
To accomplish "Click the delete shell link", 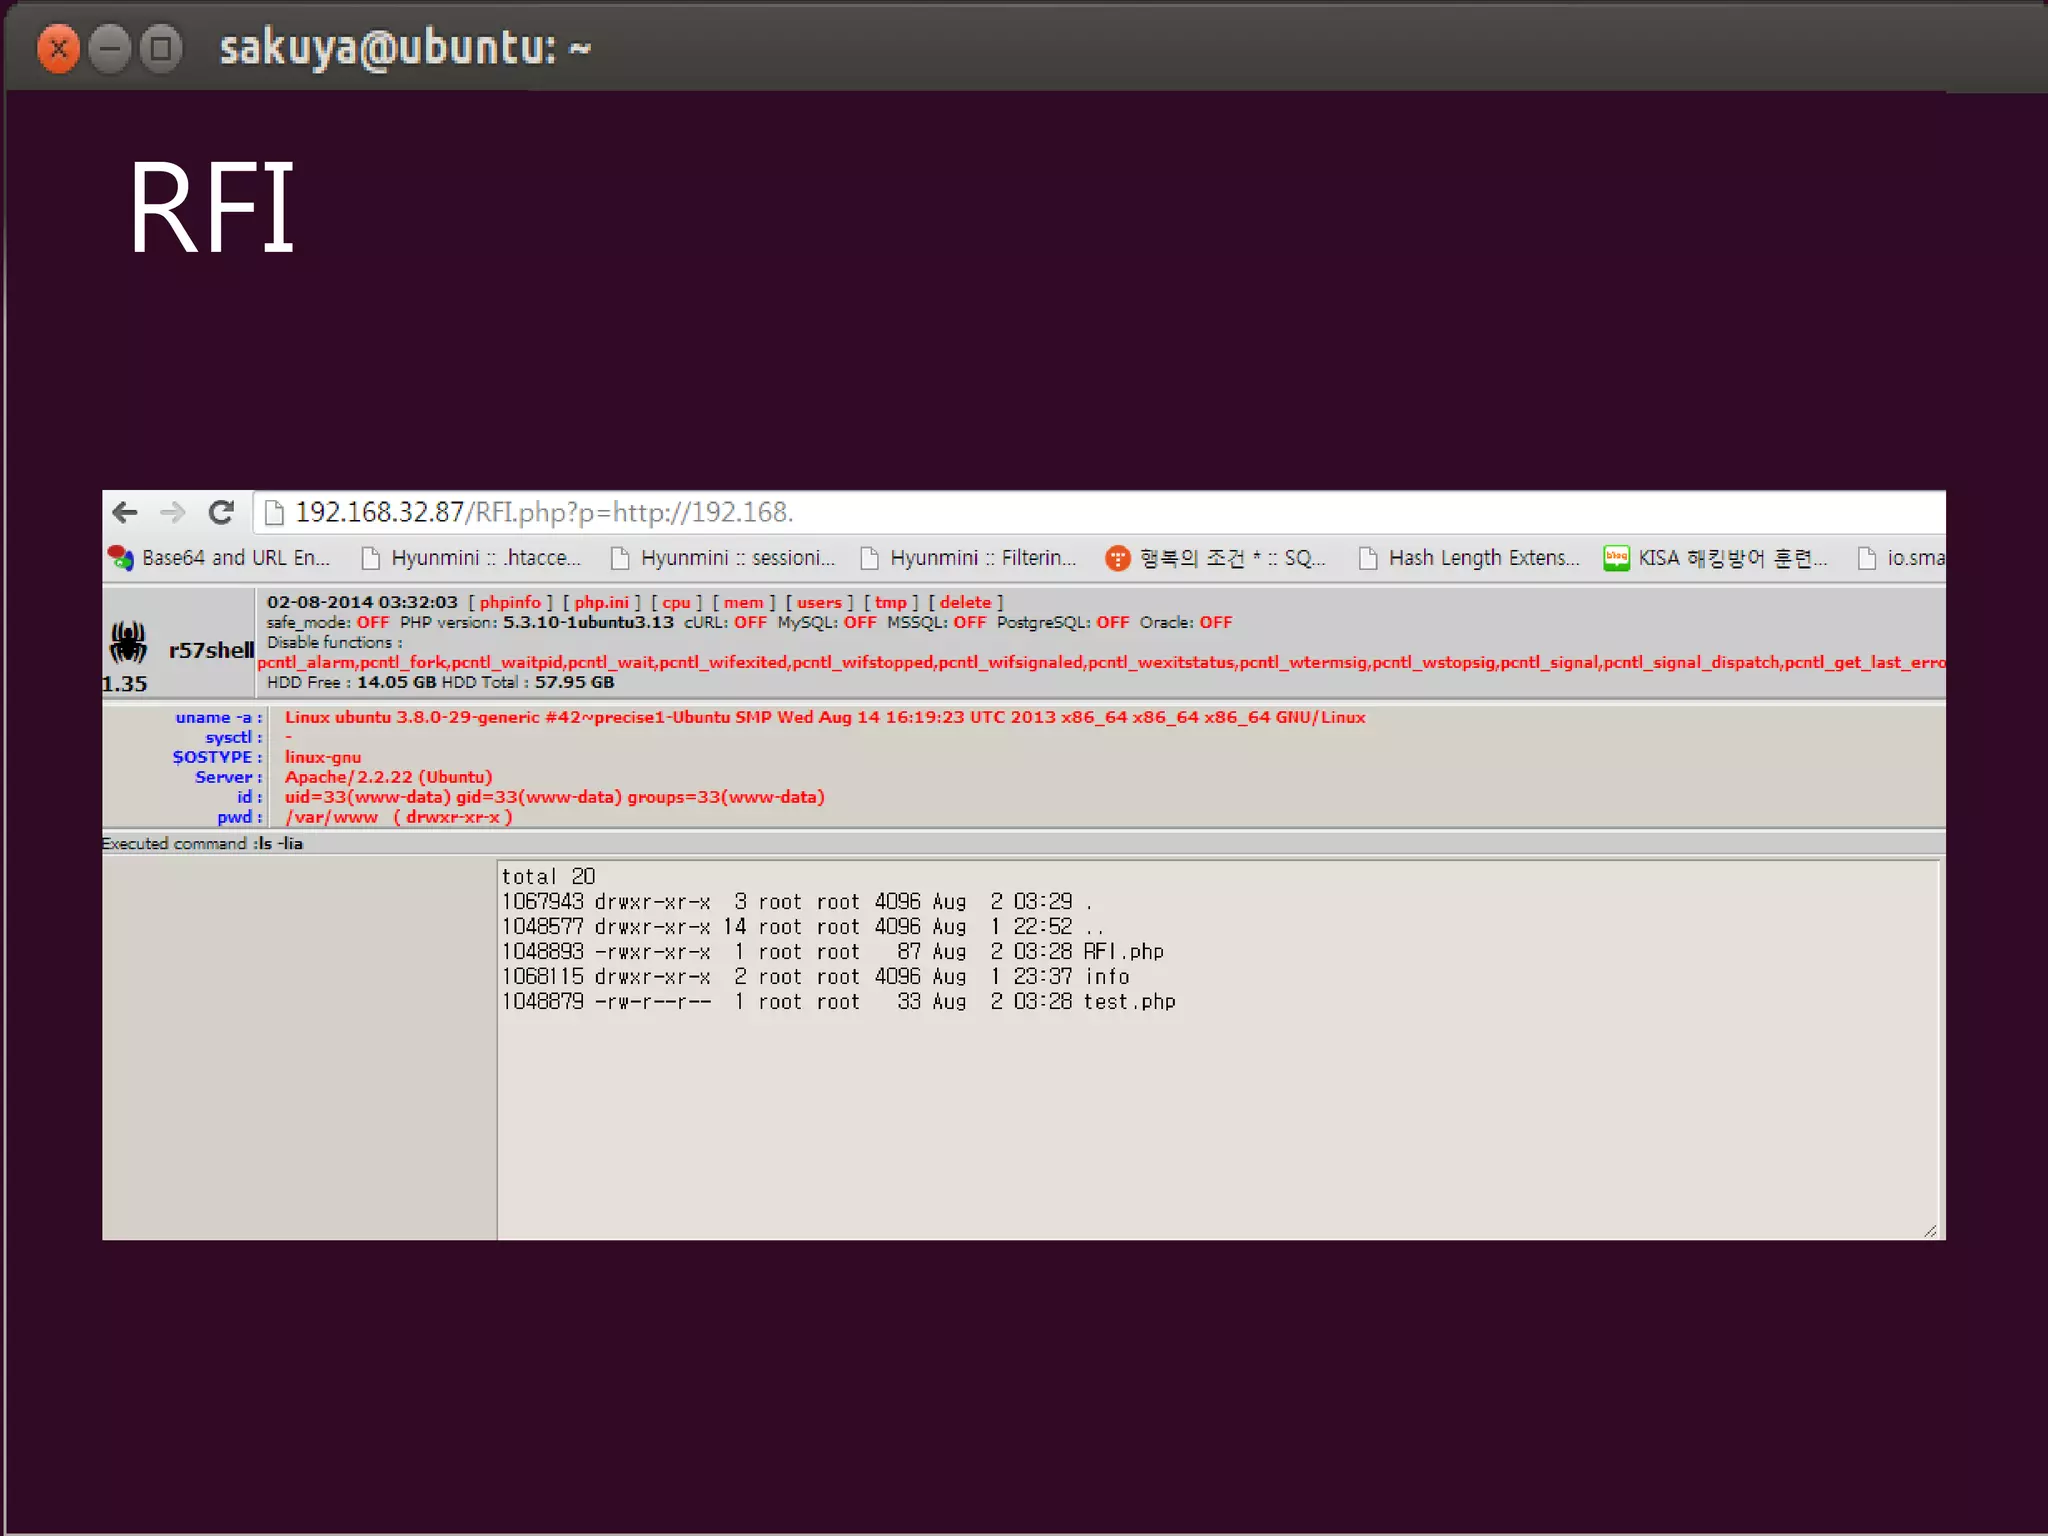I will pyautogui.click(x=965, y=602).
